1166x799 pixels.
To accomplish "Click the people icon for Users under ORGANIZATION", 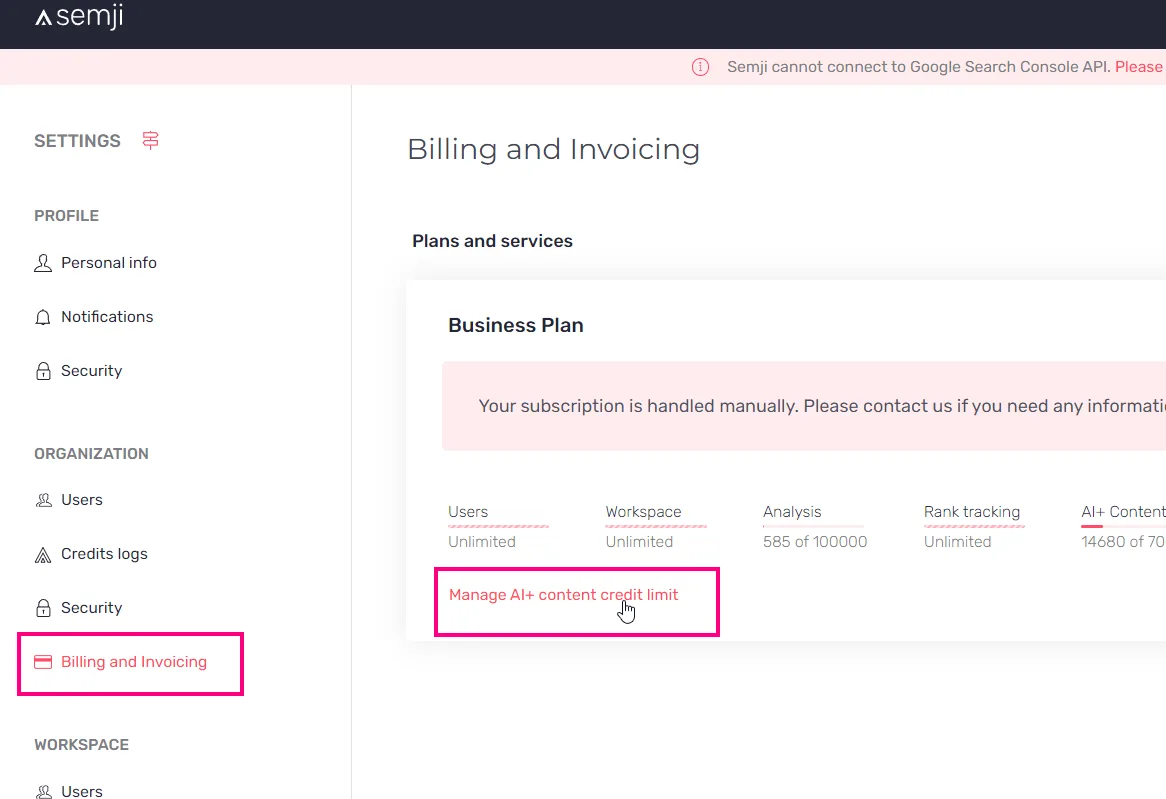I will click(x=44, y=500).
